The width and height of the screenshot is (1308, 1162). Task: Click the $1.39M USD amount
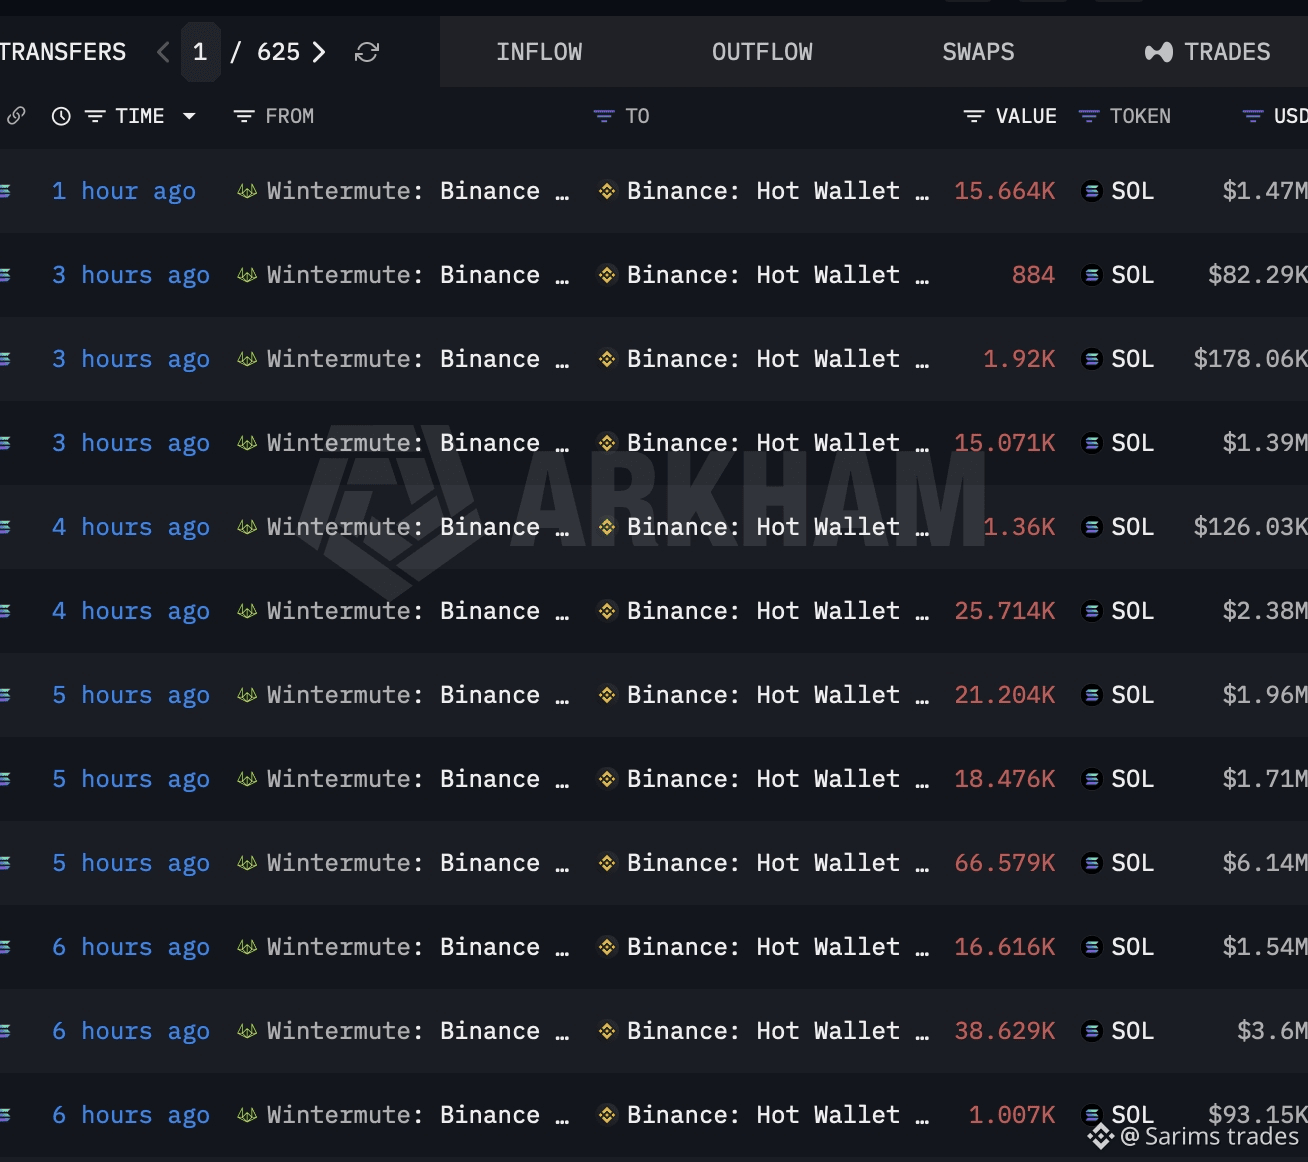point(1265,443)
